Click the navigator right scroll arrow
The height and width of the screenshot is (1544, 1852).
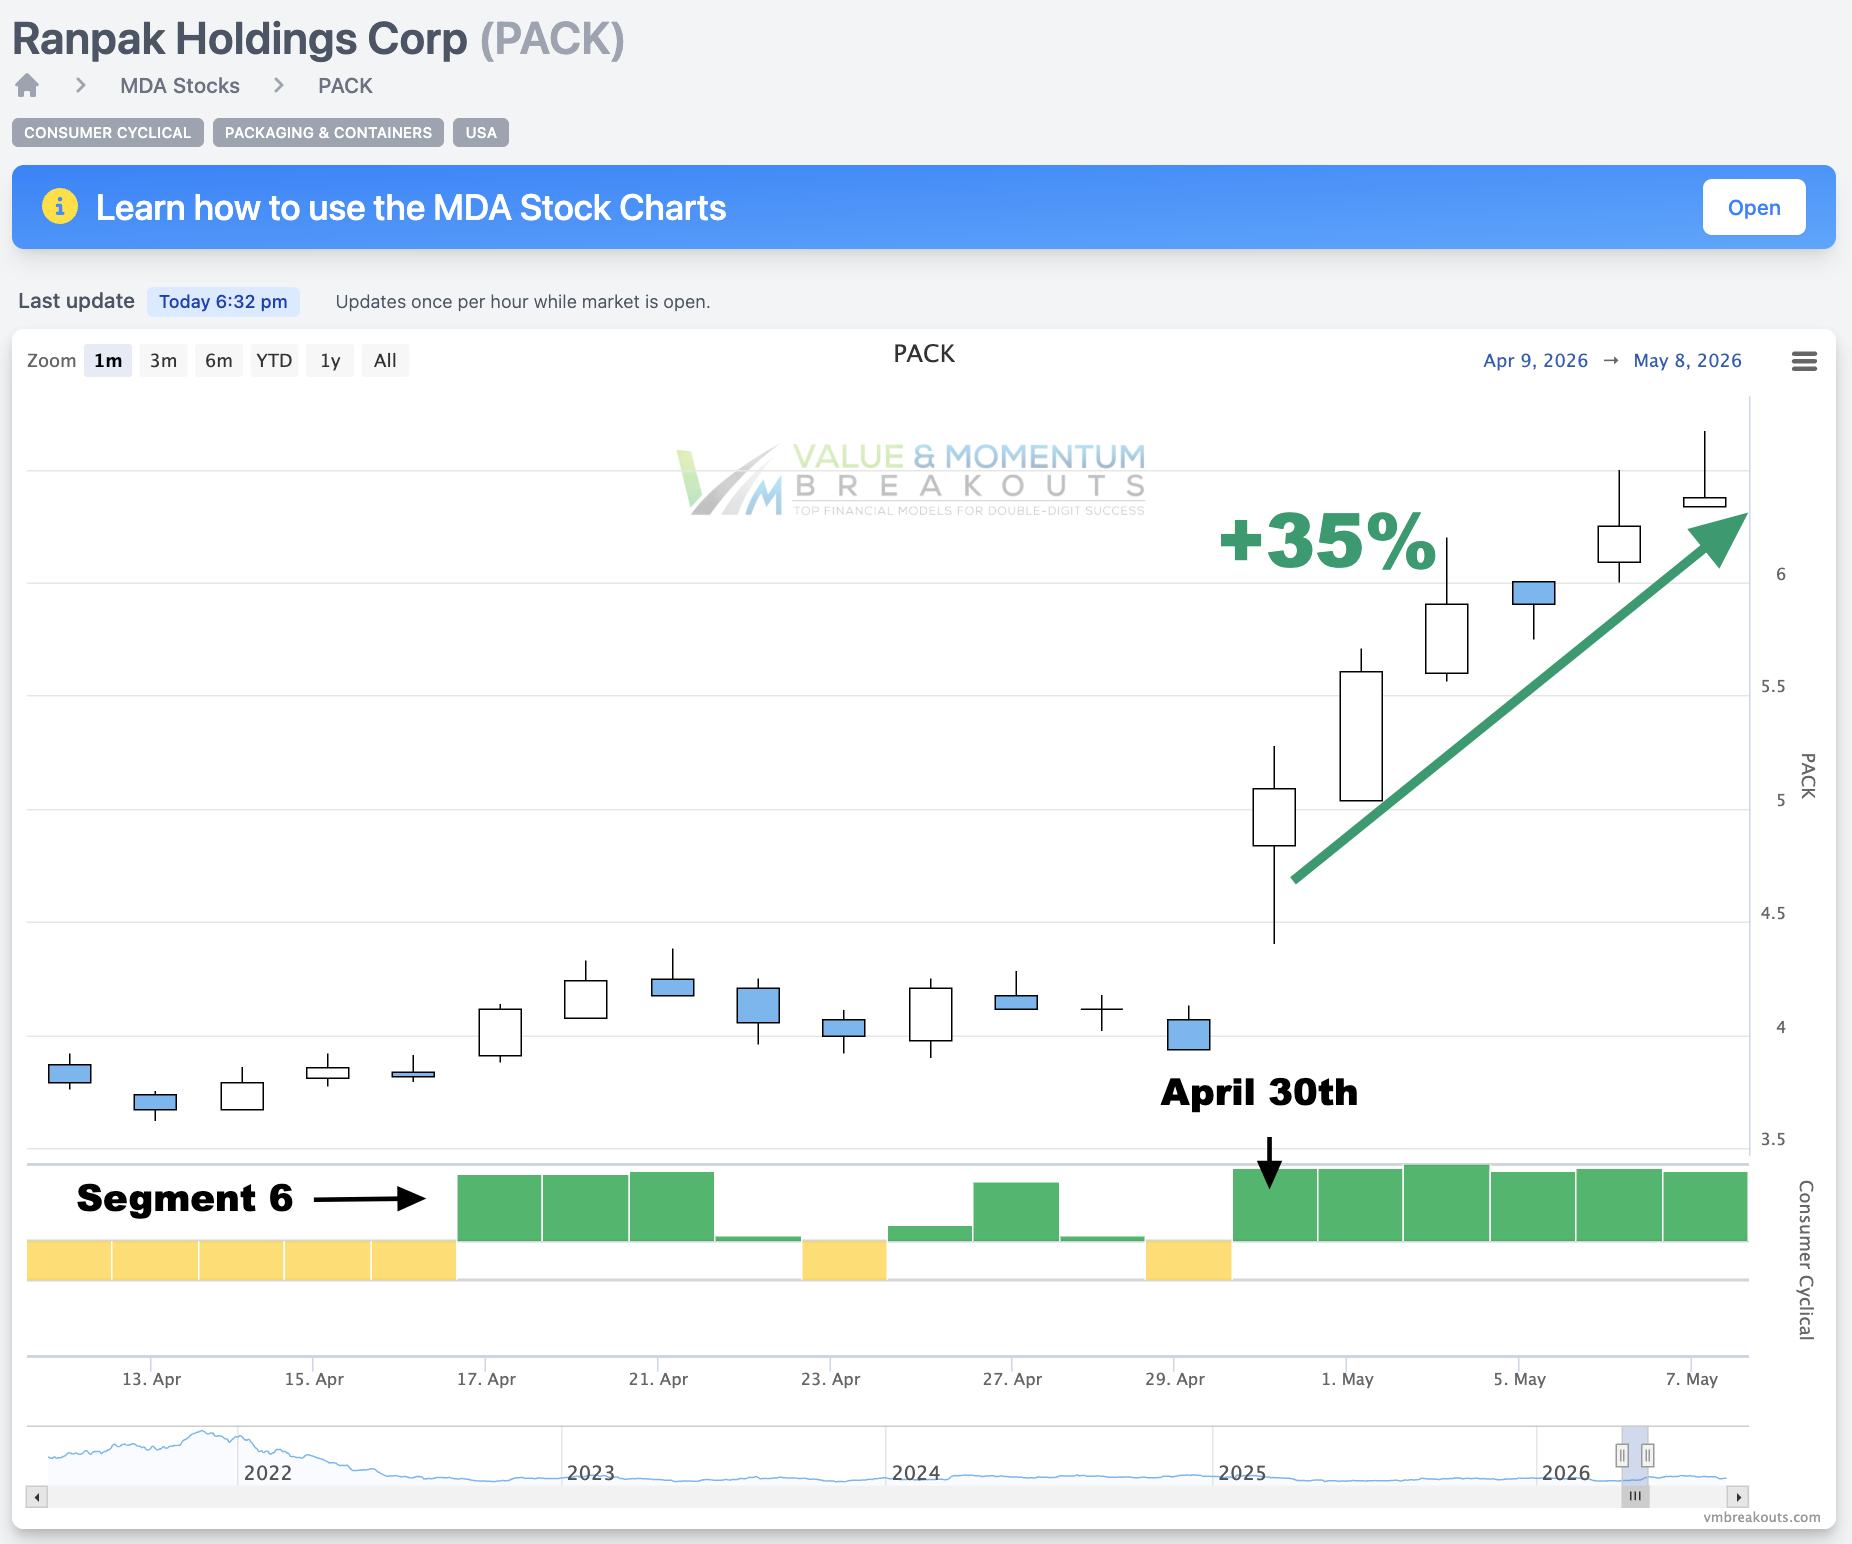tap(1738, 1497)
